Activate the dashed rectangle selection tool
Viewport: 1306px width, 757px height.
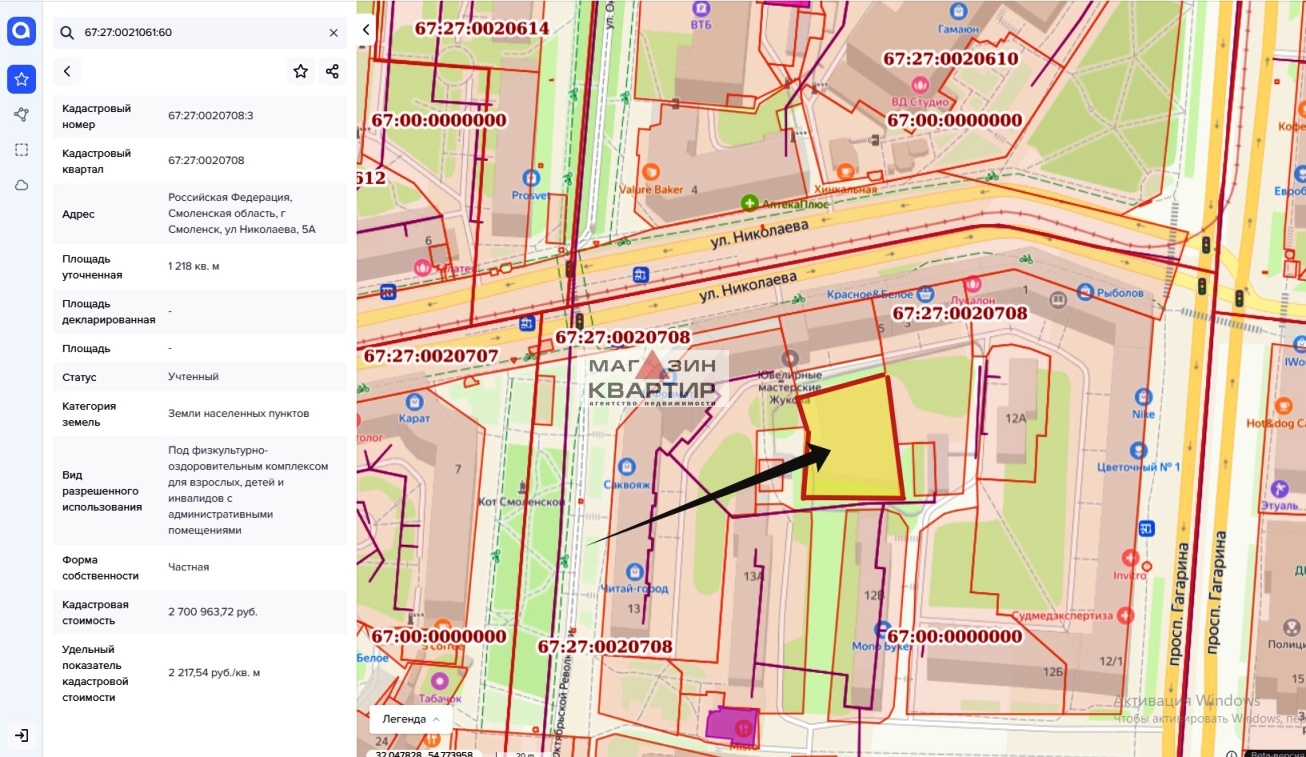coord(21,150)
